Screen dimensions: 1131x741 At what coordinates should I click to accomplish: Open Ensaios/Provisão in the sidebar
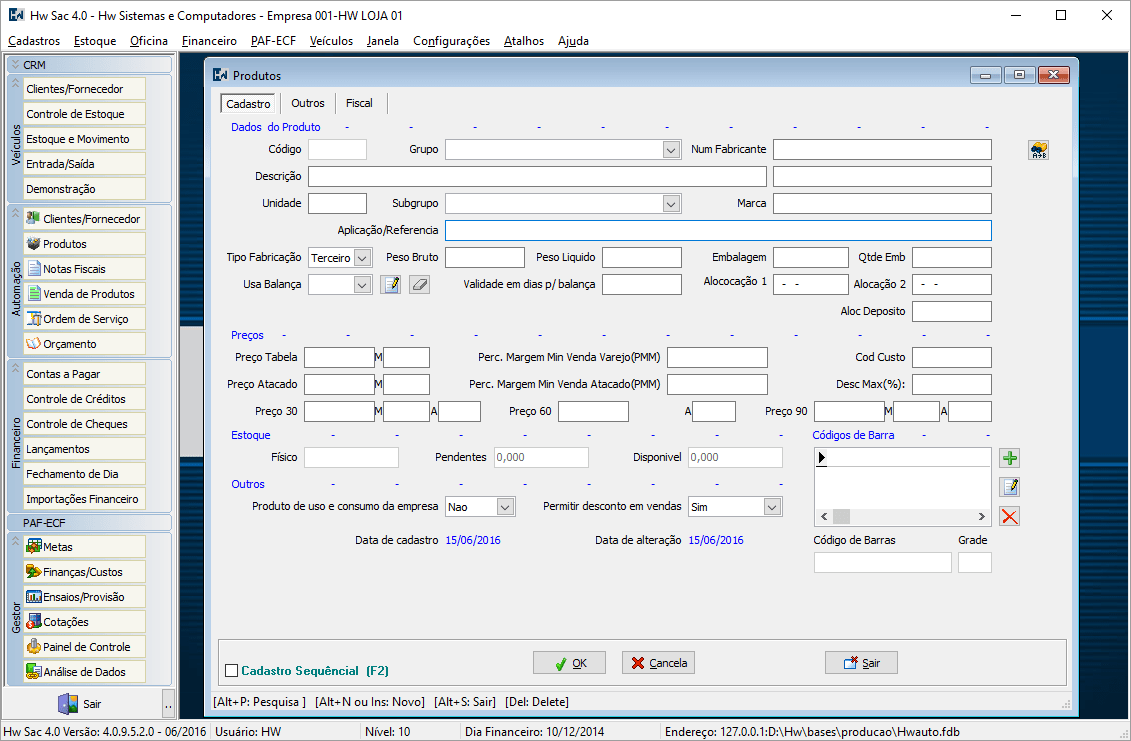tap(84, 597)
